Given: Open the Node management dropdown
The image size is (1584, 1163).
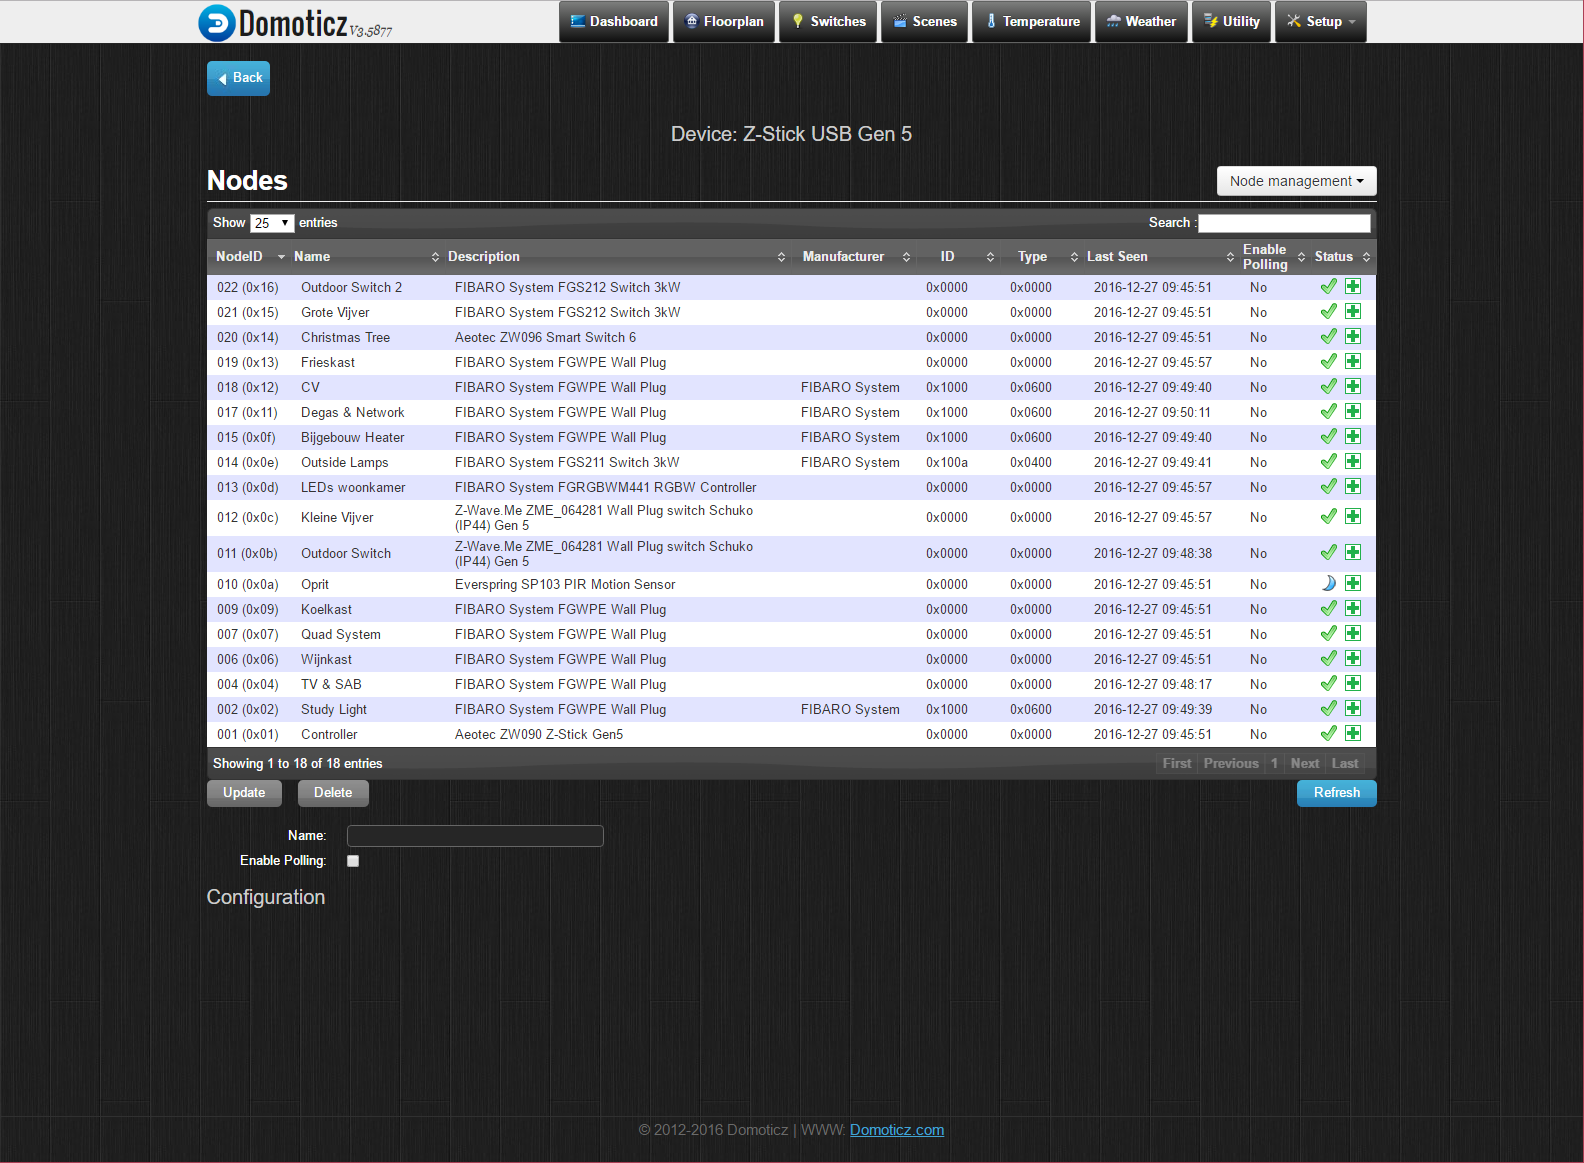Looking at the screenshot, I should [1296, 181].
